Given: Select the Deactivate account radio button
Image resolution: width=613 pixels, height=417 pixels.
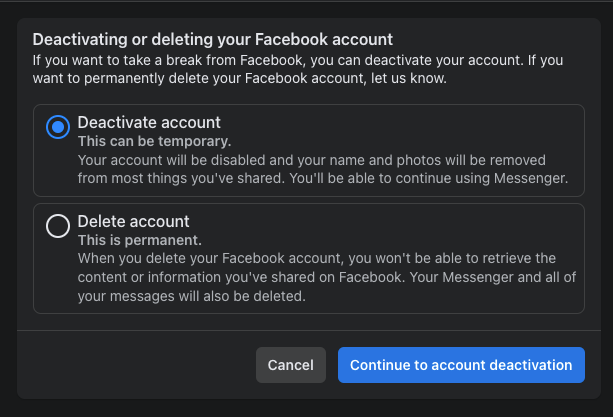Looking at the screenshot, I should click(x=58, y=127).
